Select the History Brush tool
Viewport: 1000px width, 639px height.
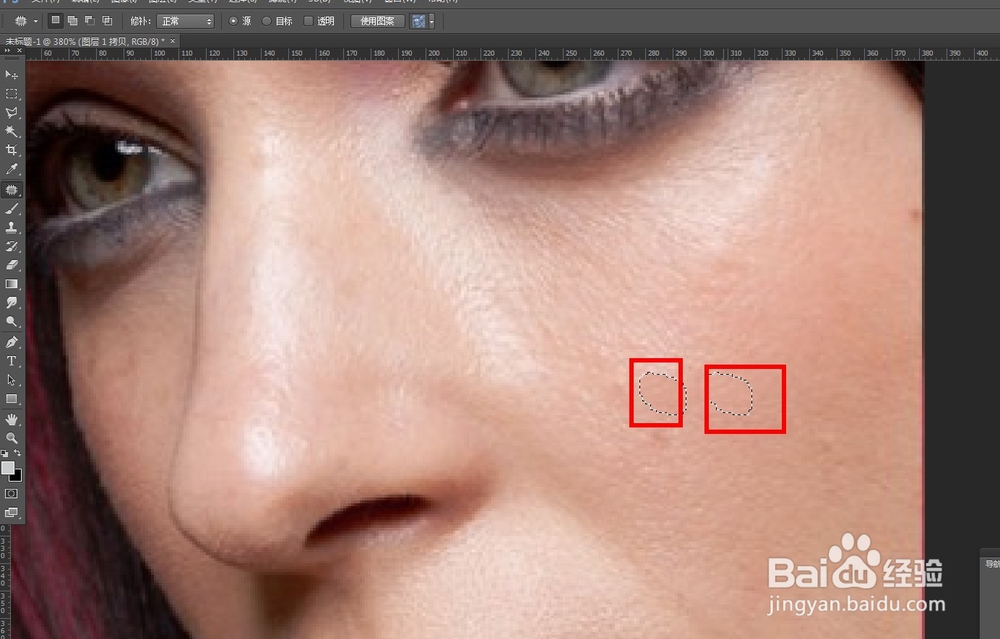[x=11, y=246]
